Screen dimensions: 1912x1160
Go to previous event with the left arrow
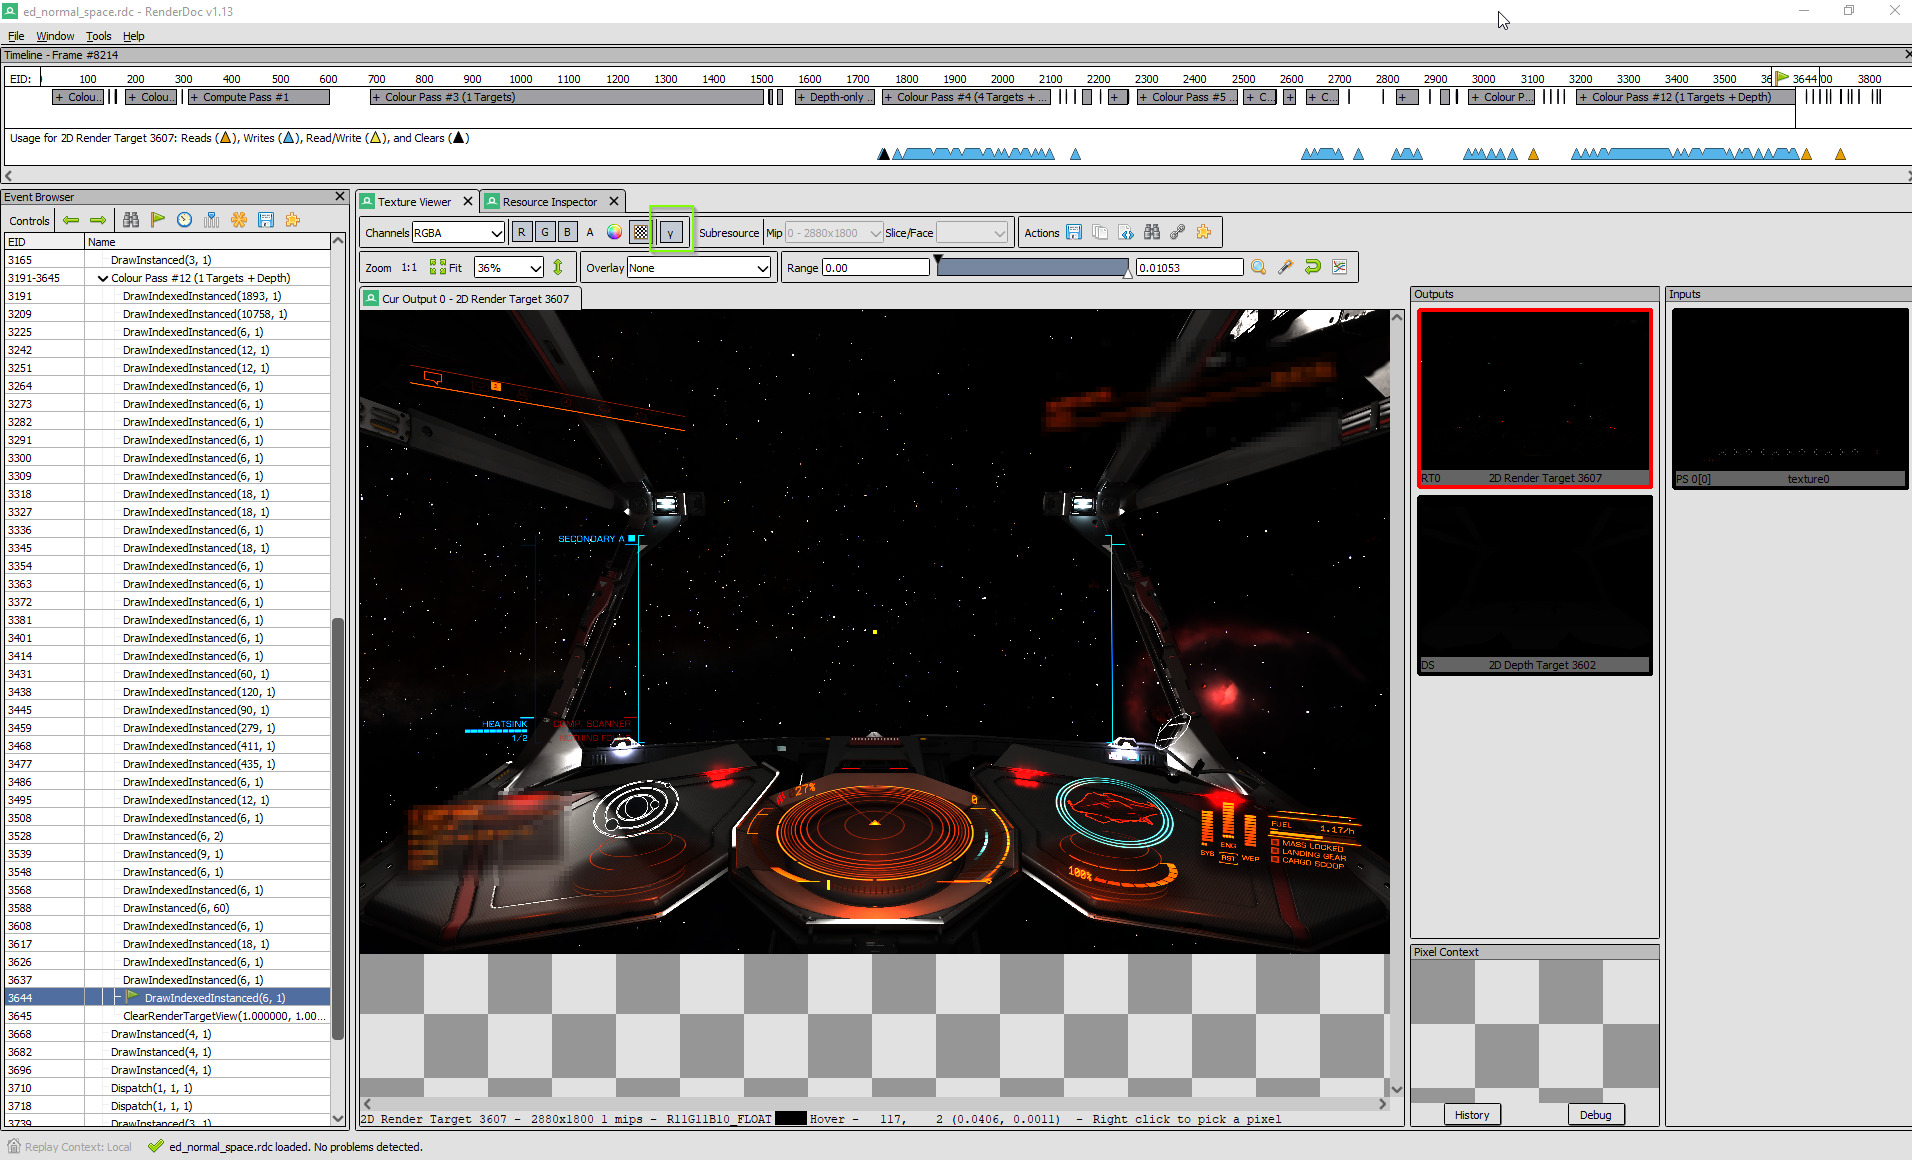[71, 220]
